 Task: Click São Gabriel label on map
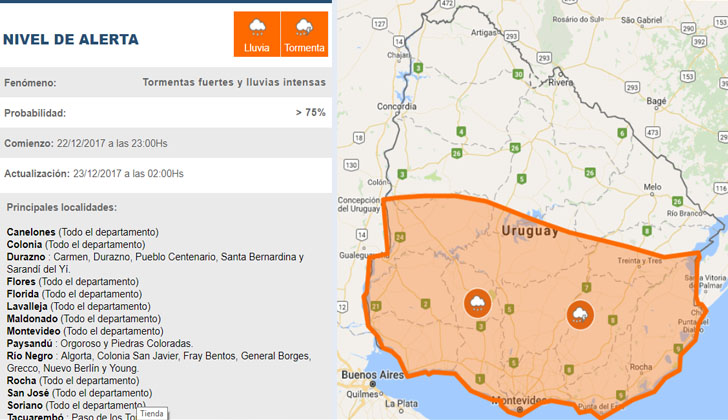[x=641, y=20]
